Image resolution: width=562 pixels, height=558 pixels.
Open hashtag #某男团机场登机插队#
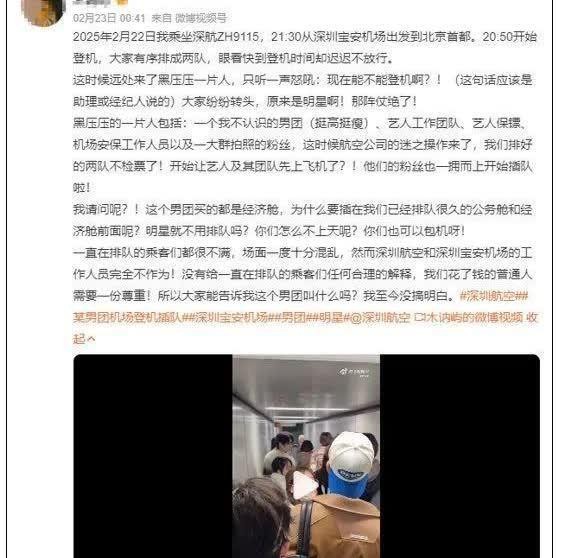[131, 318]
